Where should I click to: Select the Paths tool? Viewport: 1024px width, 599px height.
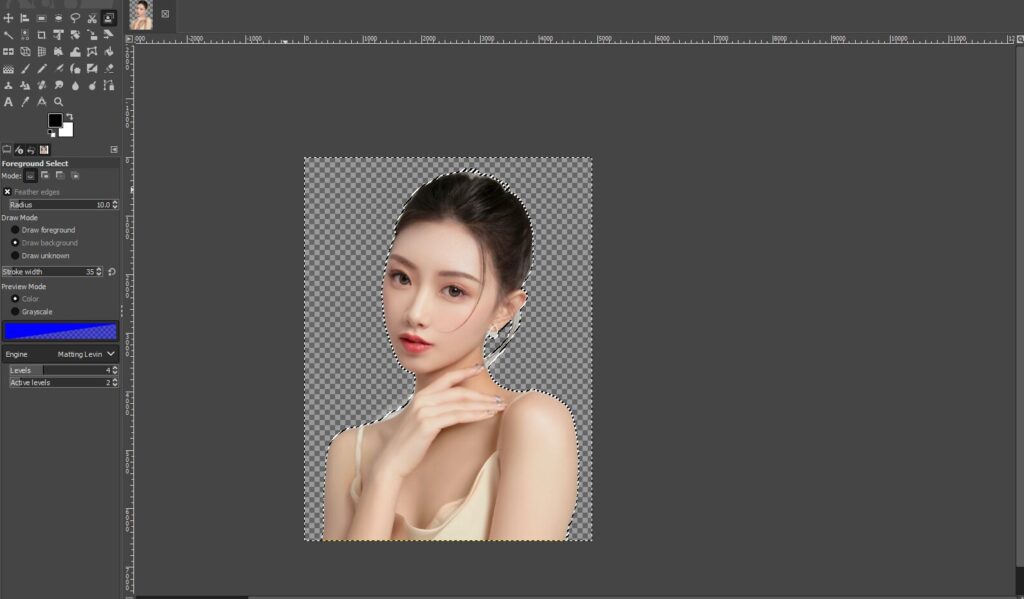(x=108, y=86)
